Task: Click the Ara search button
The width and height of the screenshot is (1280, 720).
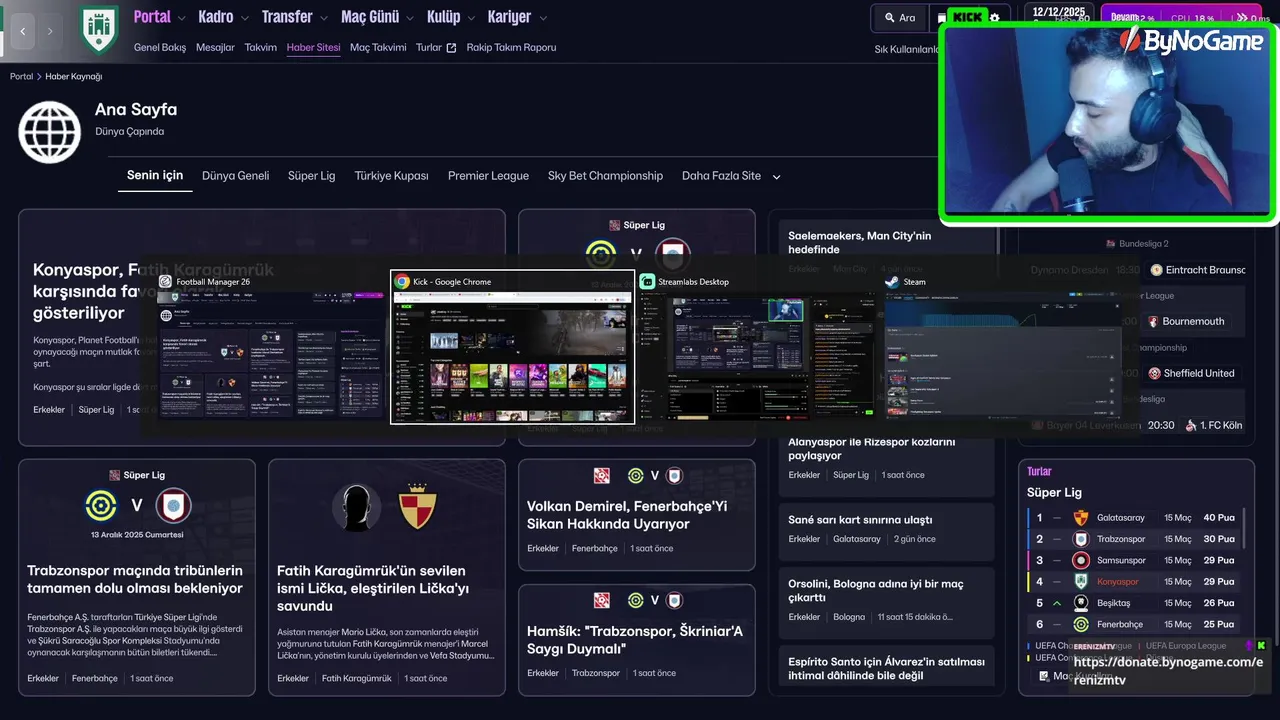Action: click(x=899, y=18)
